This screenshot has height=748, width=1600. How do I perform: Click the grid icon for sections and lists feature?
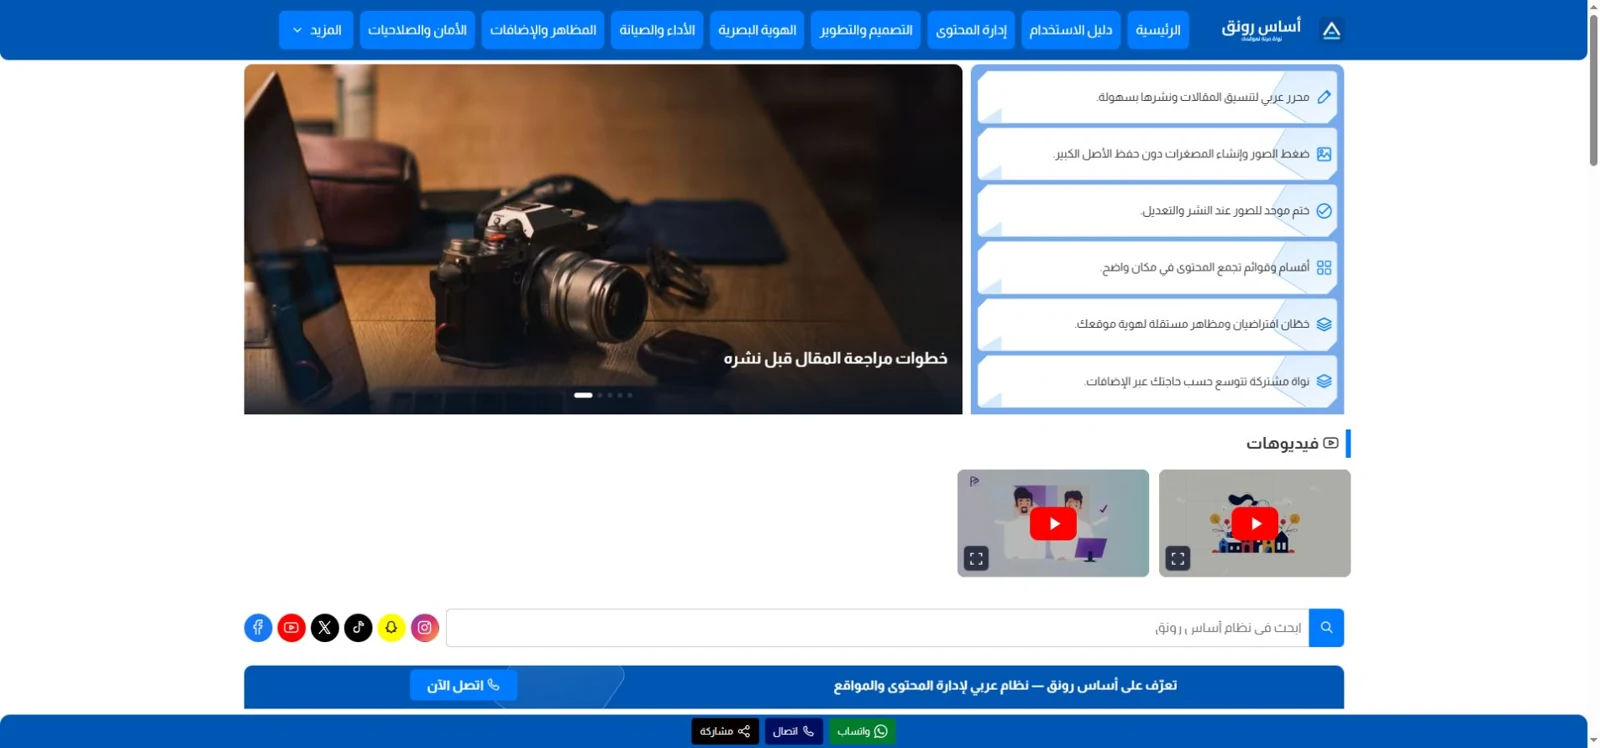point(1324,268)
